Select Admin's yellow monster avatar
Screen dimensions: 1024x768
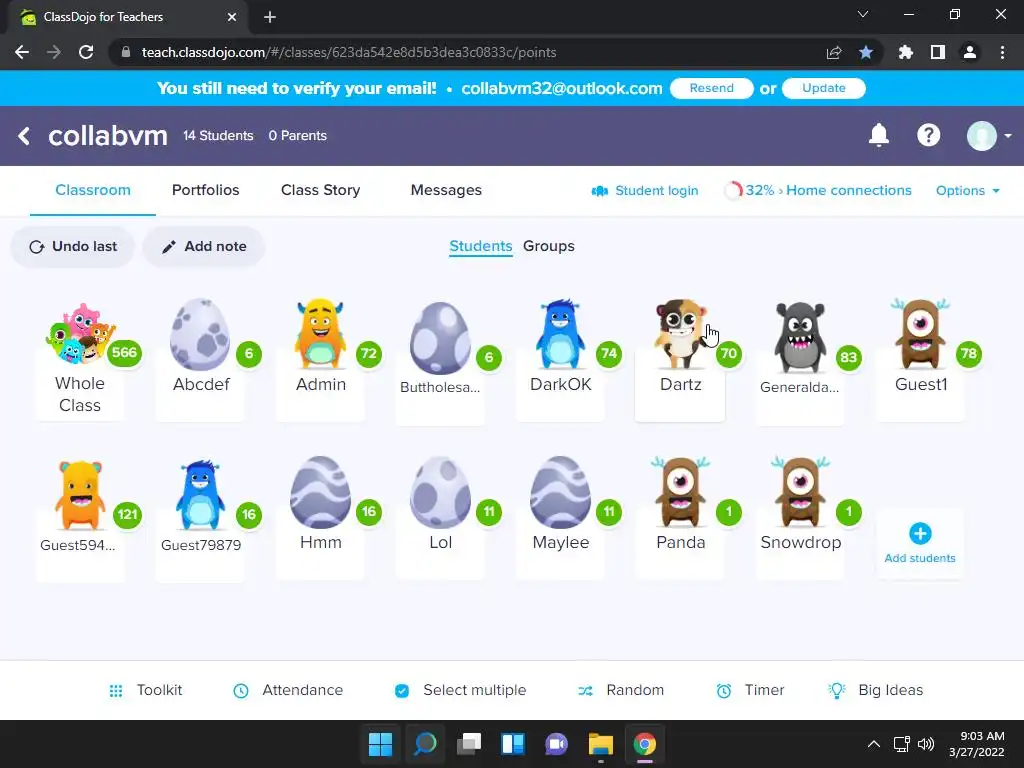pyautogui.click(x=320, y=333)
